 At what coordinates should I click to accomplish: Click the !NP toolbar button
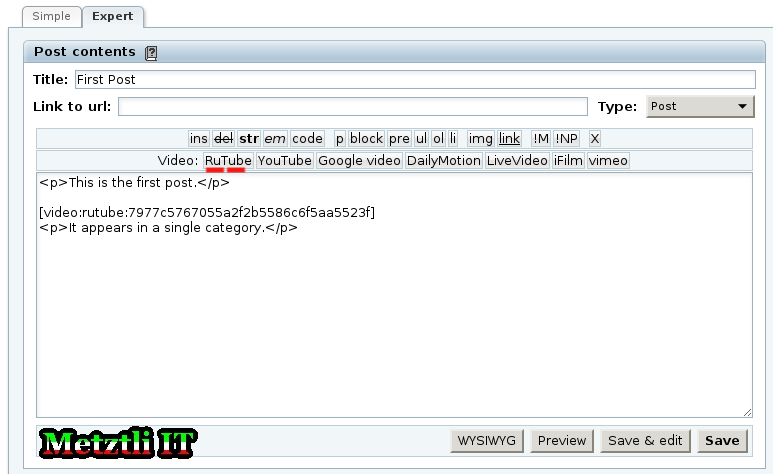[566, 138]
